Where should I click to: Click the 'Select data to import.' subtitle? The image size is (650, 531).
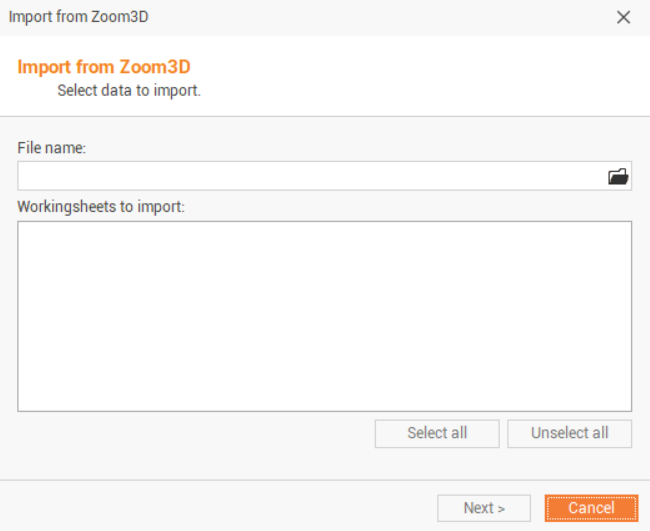click(x=129, y=90)
